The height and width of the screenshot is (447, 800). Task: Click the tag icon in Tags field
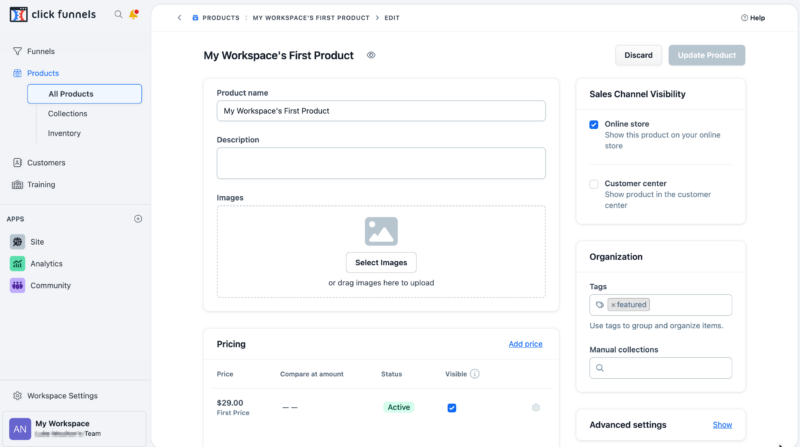point(599,305)
